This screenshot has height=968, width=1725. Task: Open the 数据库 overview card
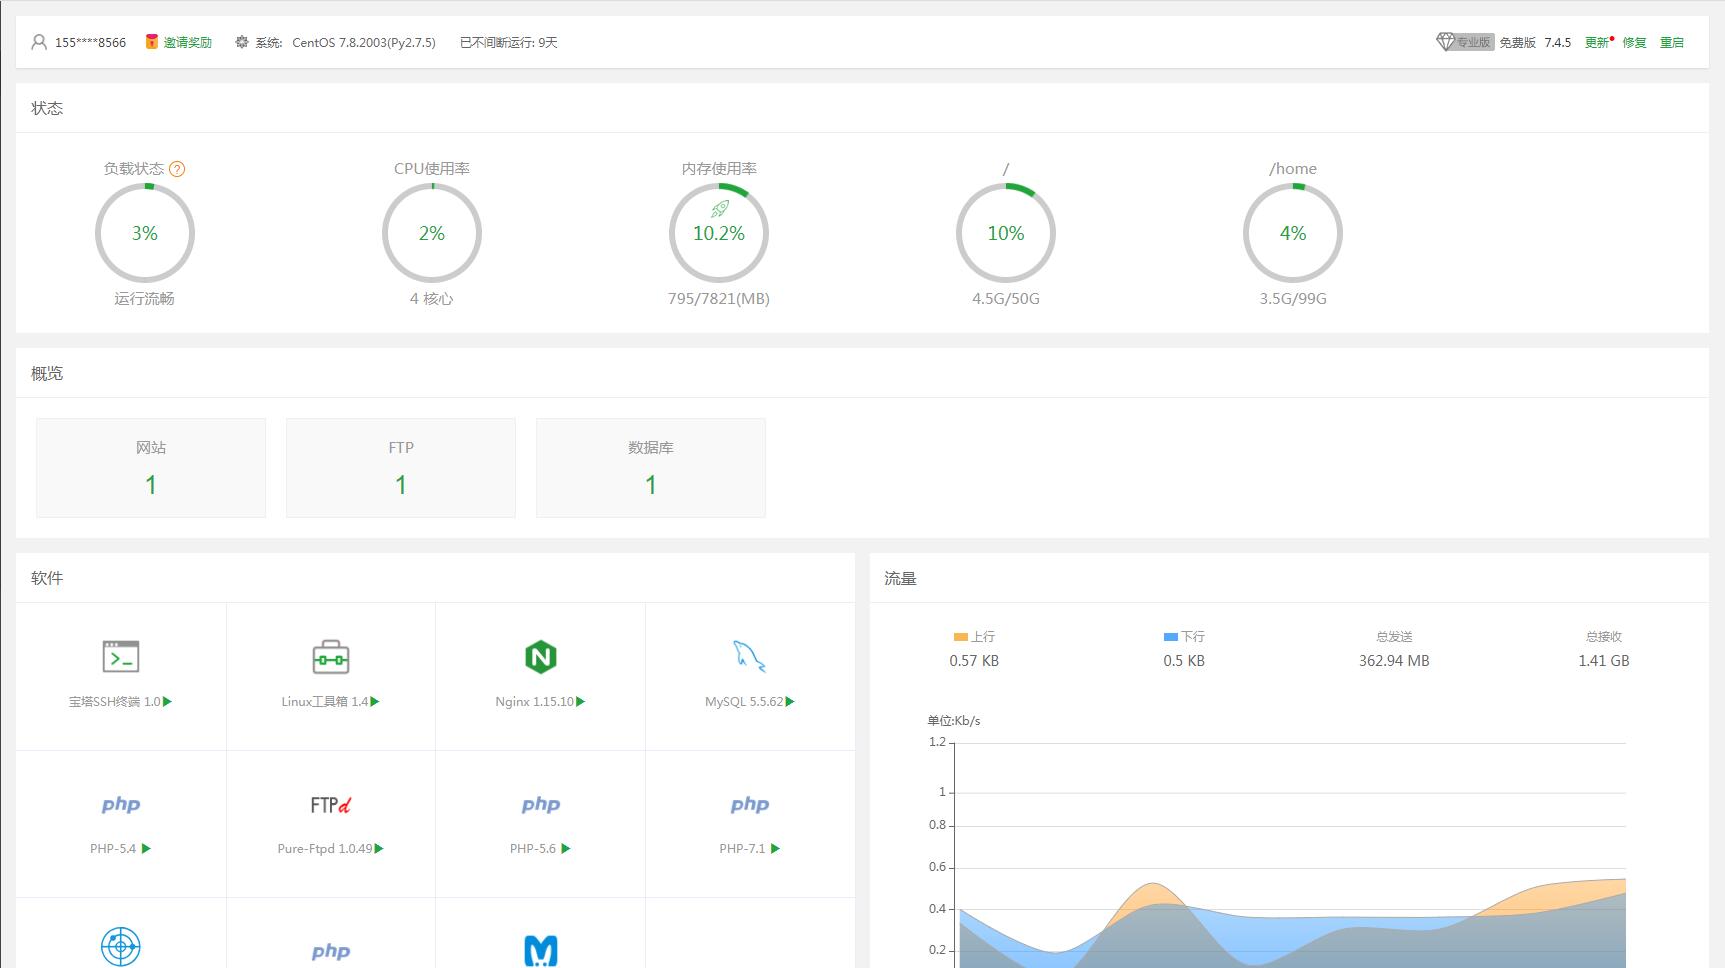651,468
